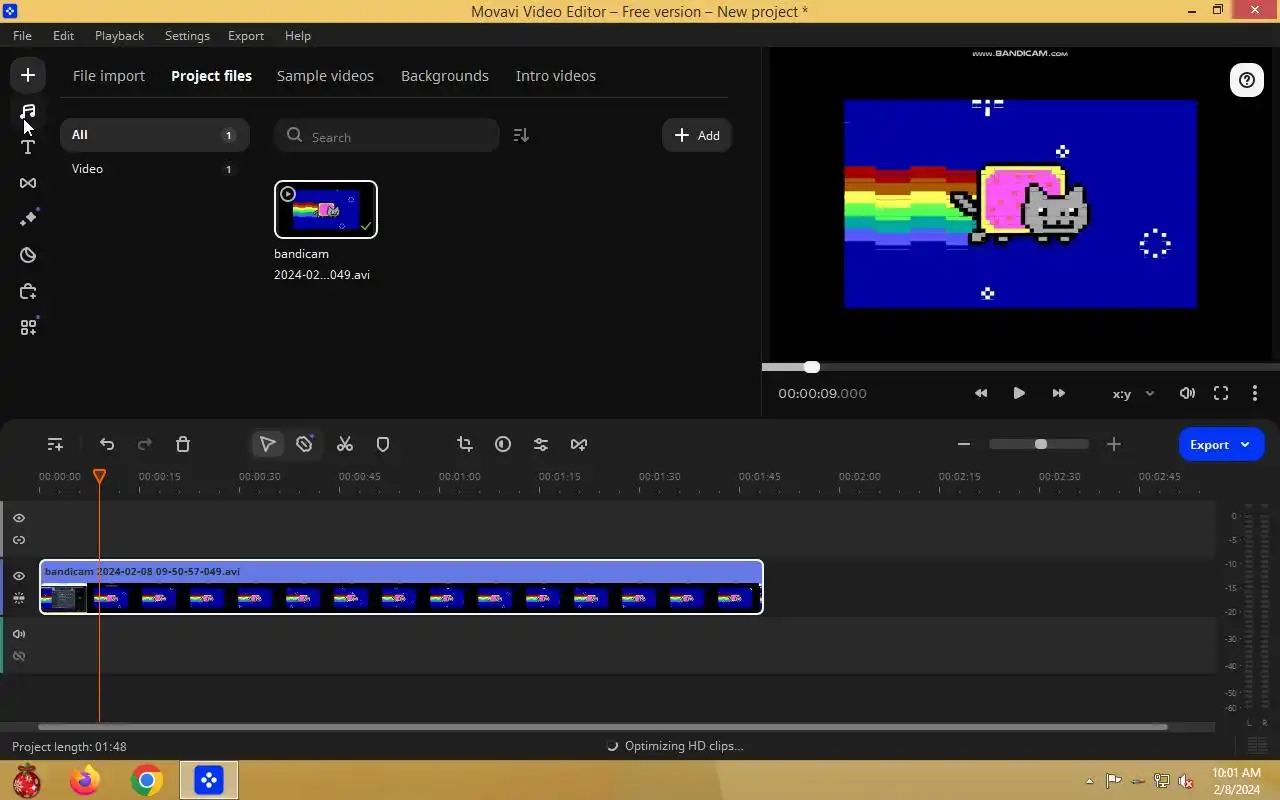Switch to the Intro videos tab

click(x=556, y=76)
